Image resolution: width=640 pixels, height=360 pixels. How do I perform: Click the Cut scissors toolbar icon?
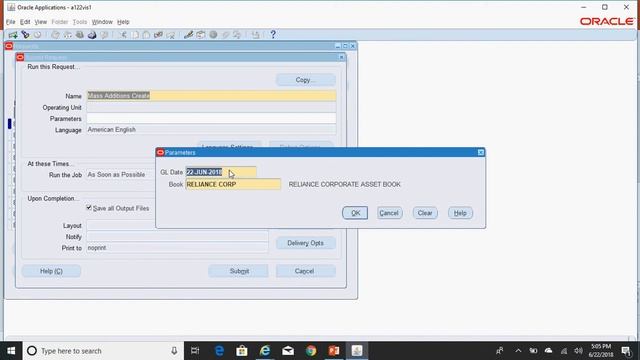coord(123,35)
